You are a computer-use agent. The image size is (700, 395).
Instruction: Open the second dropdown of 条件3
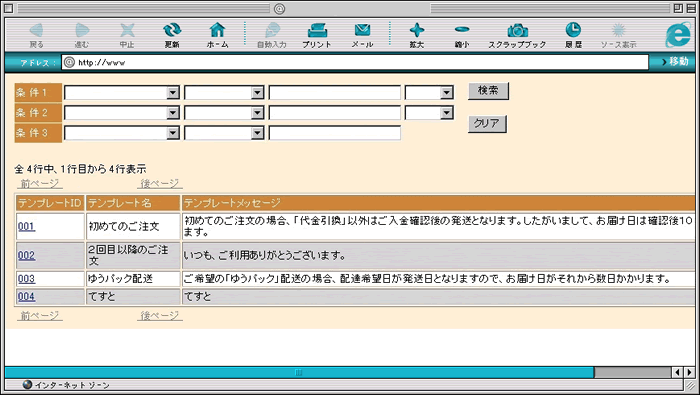click(224, 133)
